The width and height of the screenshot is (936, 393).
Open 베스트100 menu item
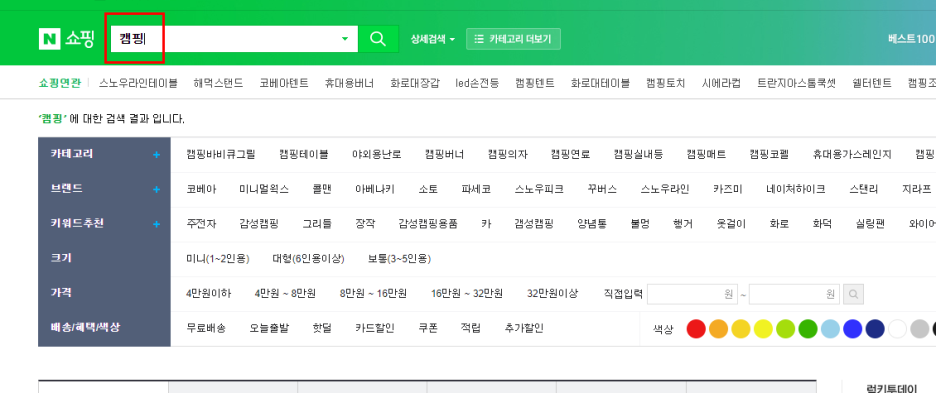pos(912,39)
